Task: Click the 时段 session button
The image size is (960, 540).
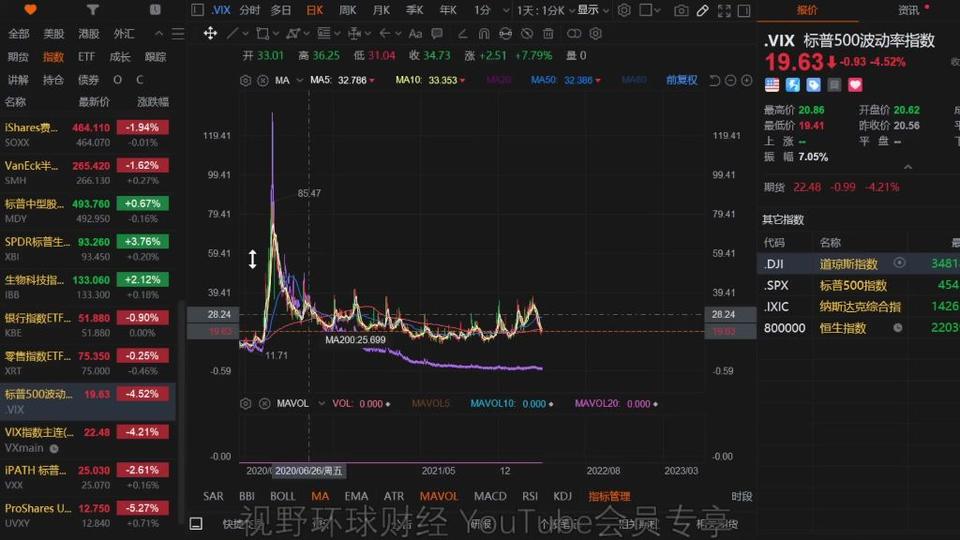Action: pos(741,496)
